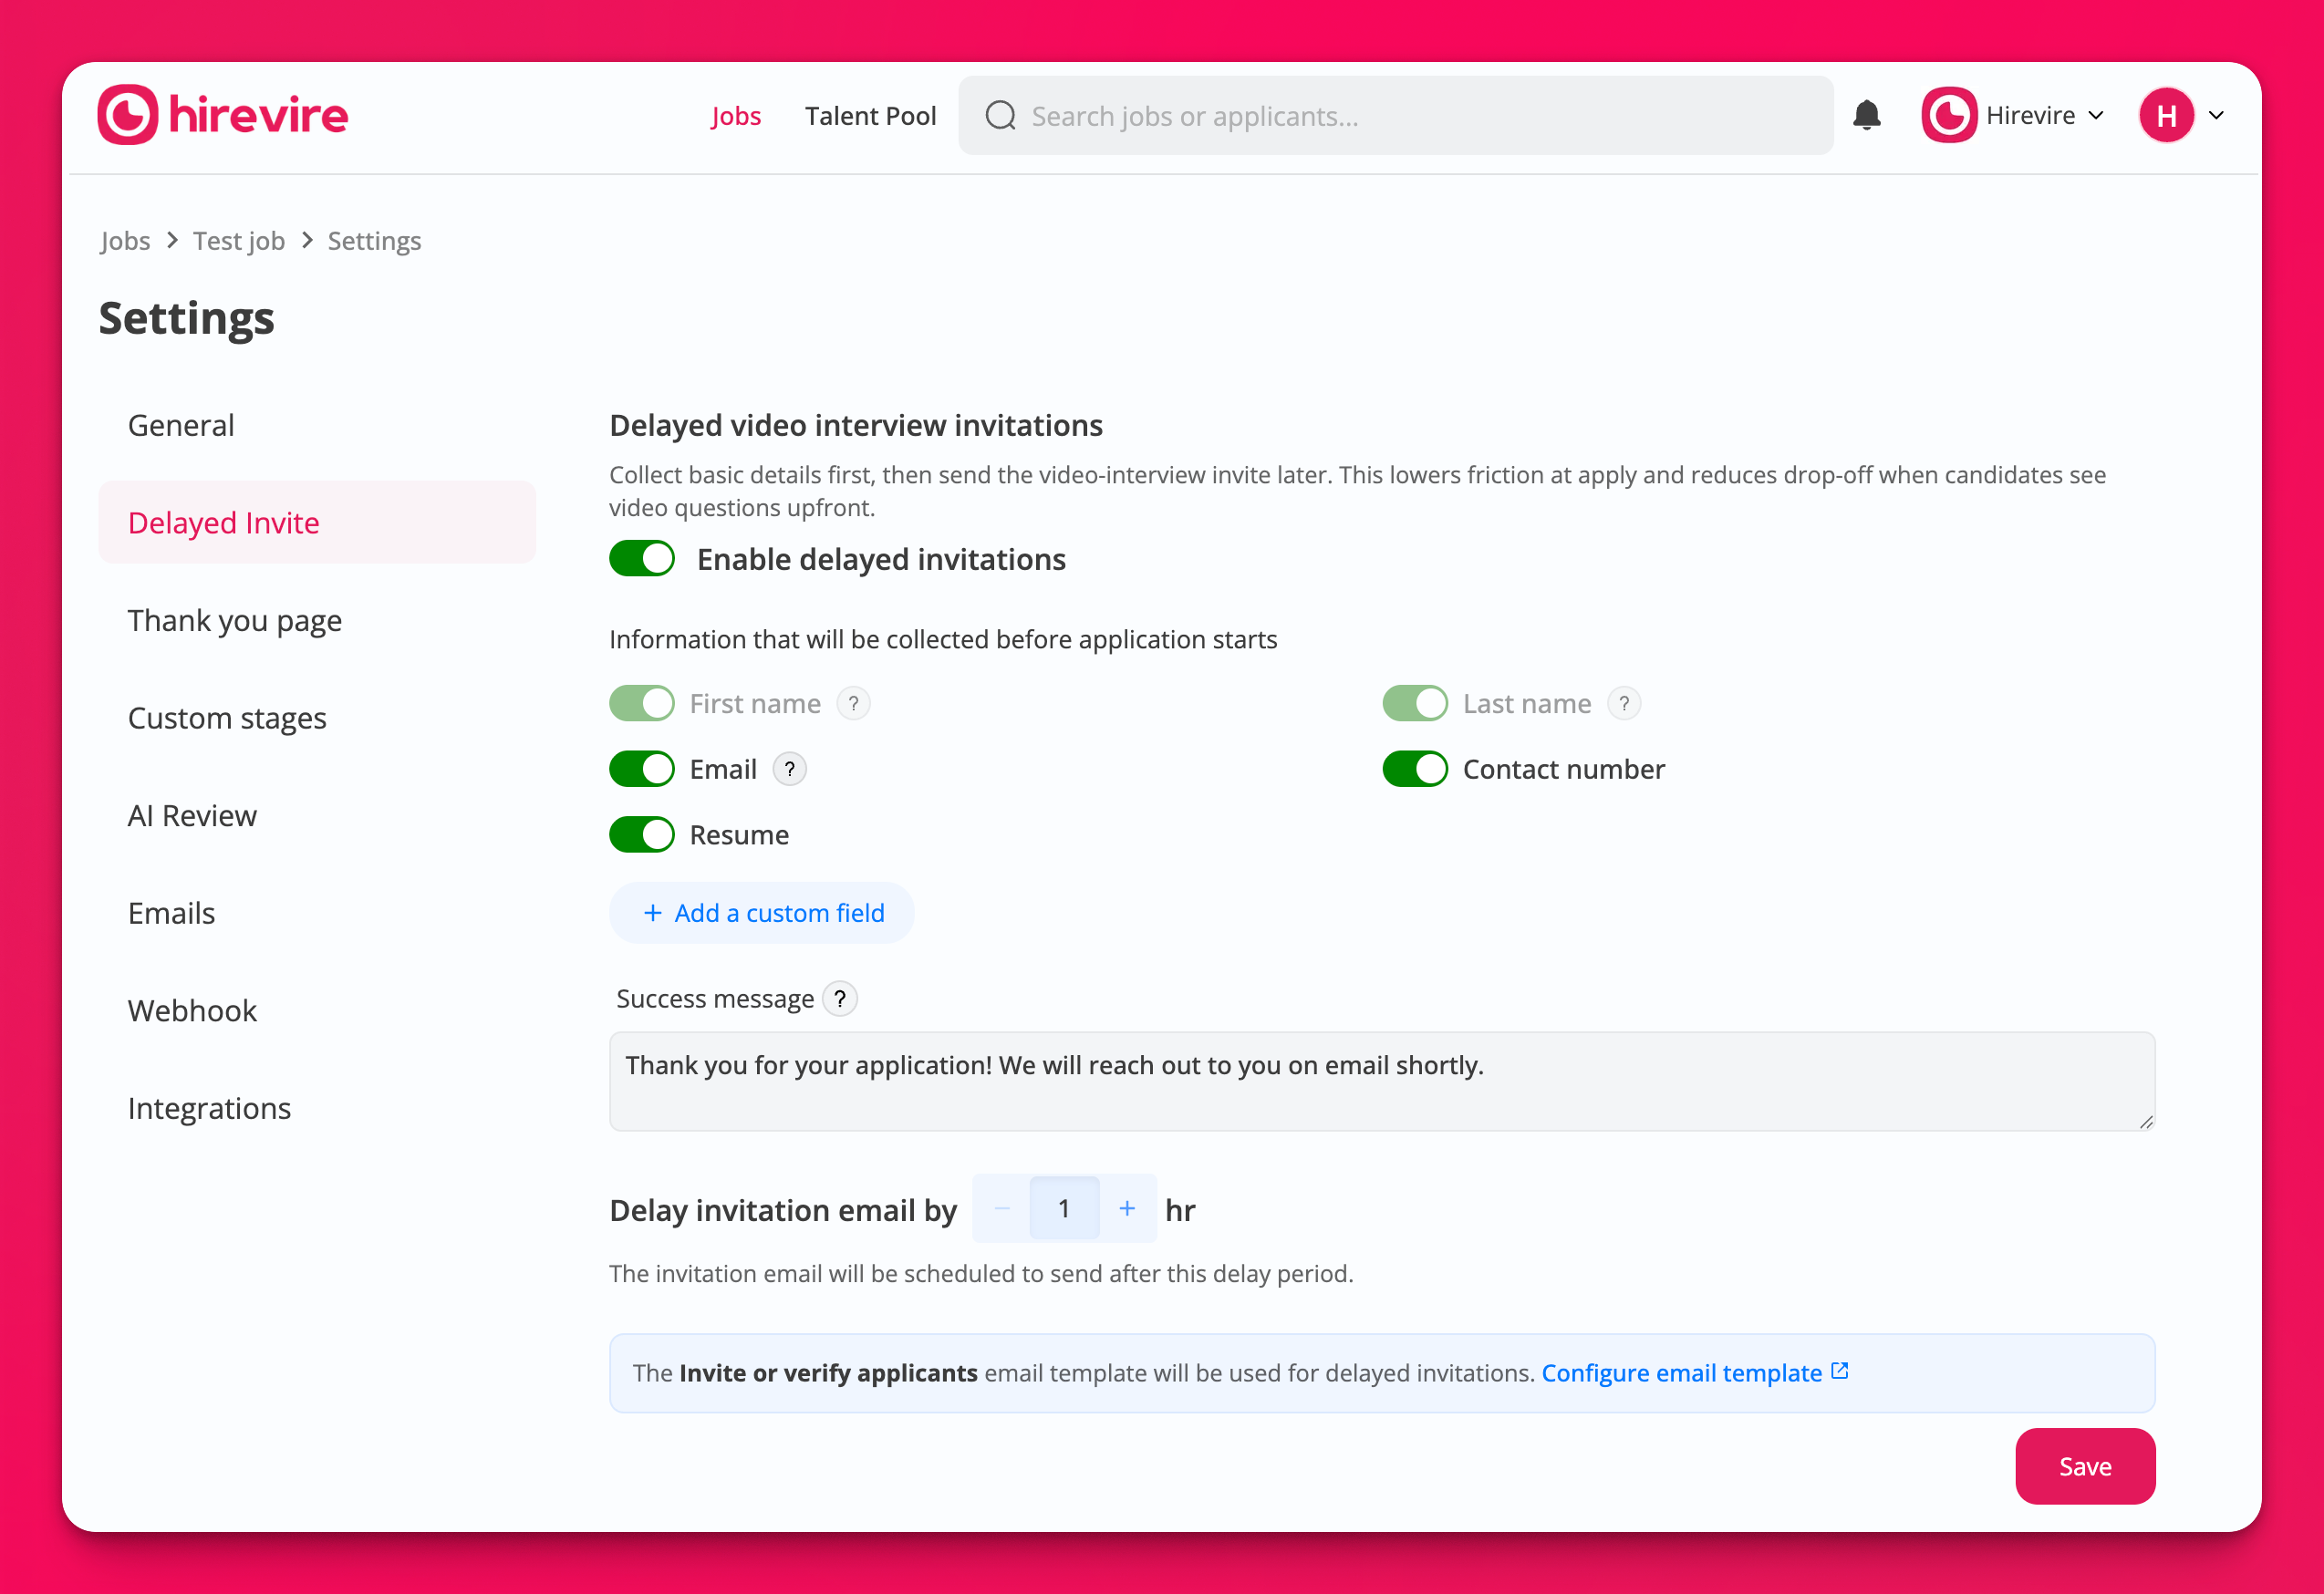The image size is (2324, 1594).
Task: Click the H user avatar
Action: tap(2166, 116)
